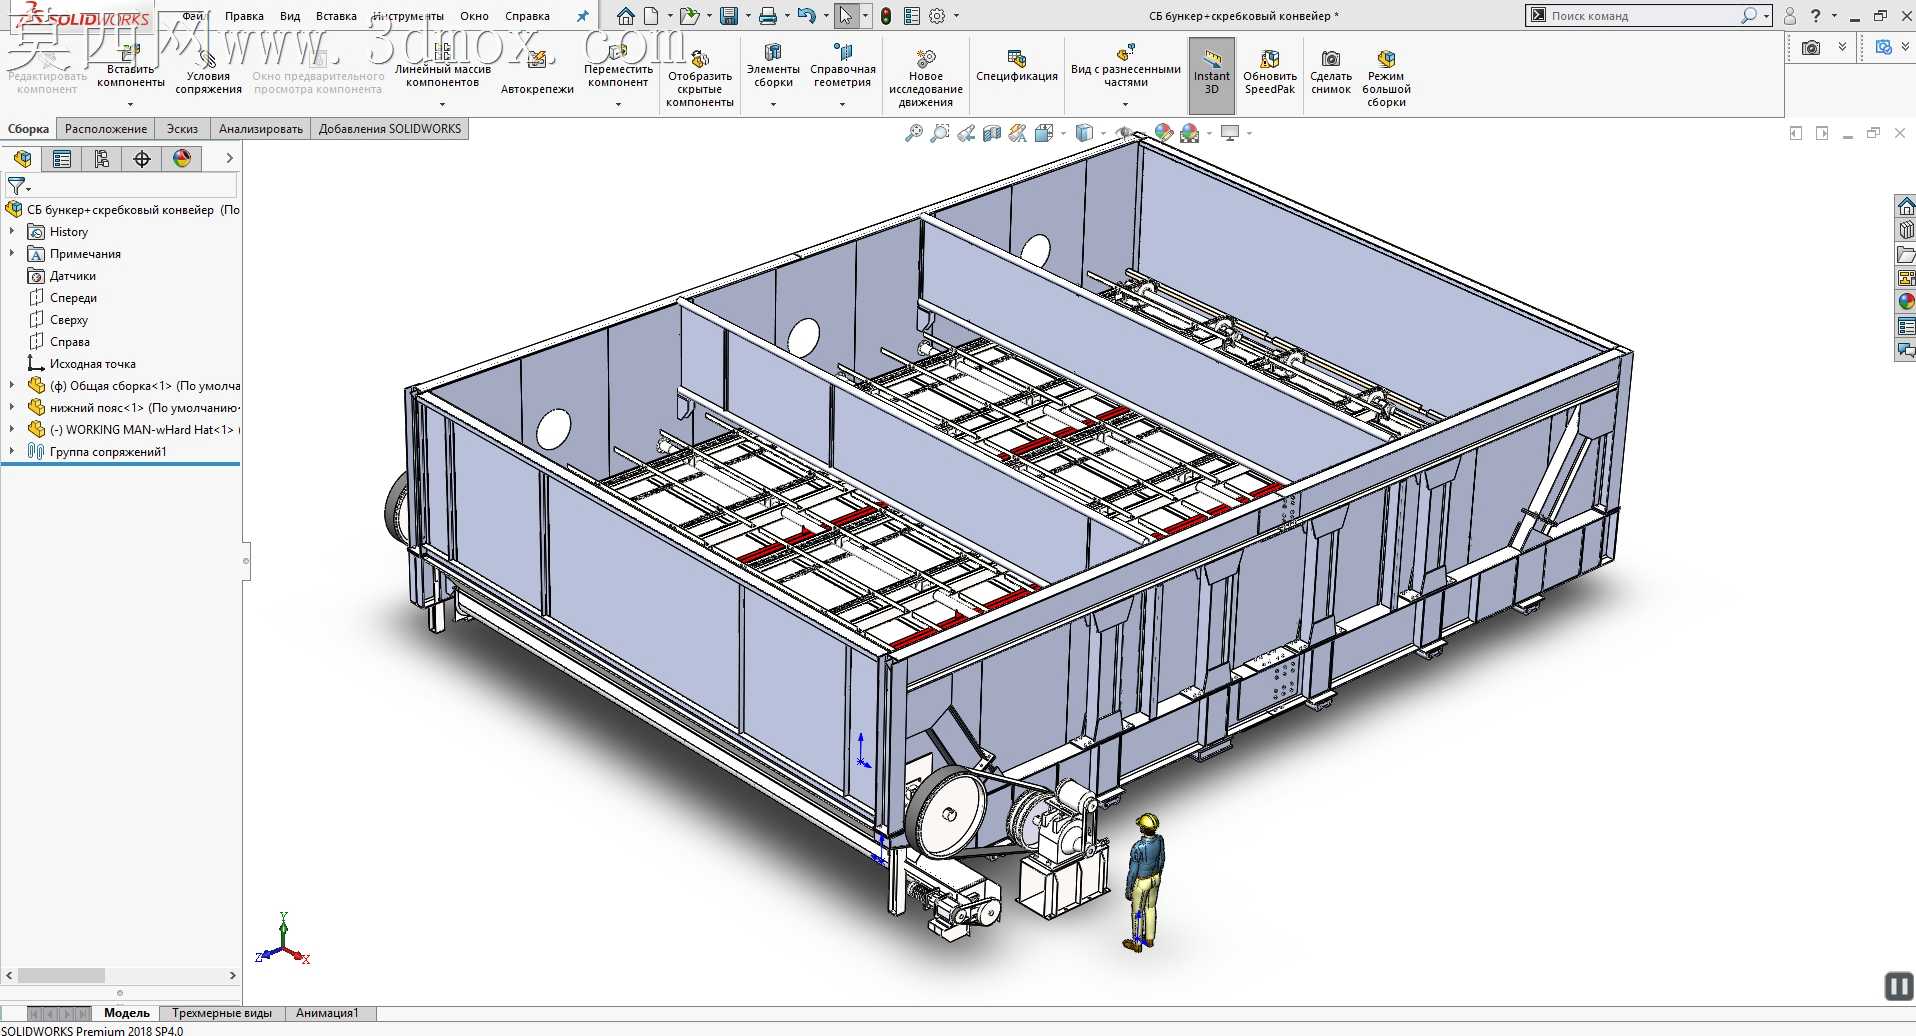Activate the Select cursor tool

tap(846, 16)
